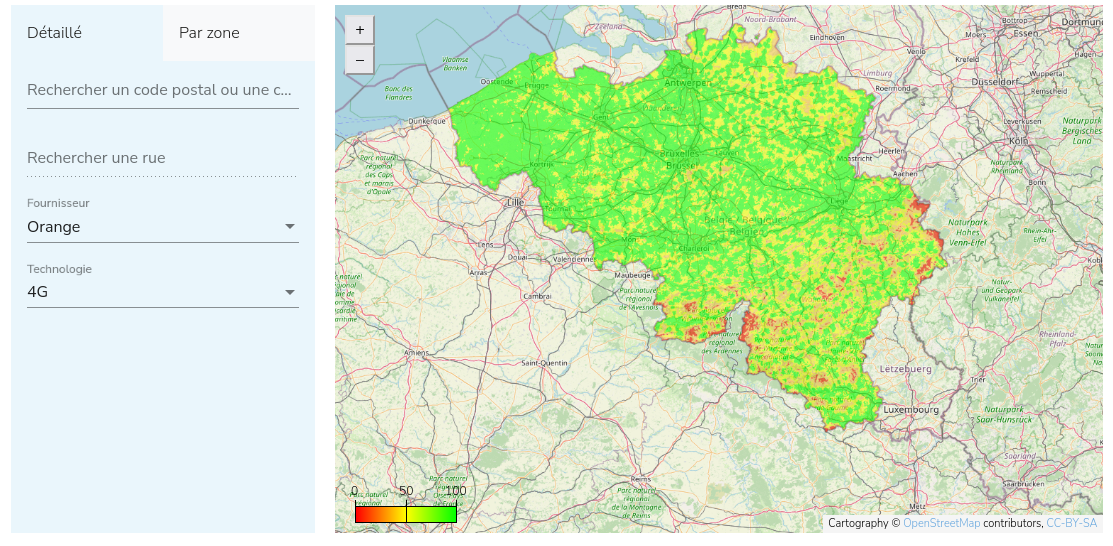Zoom in the map with plus button

click(360, 30)
